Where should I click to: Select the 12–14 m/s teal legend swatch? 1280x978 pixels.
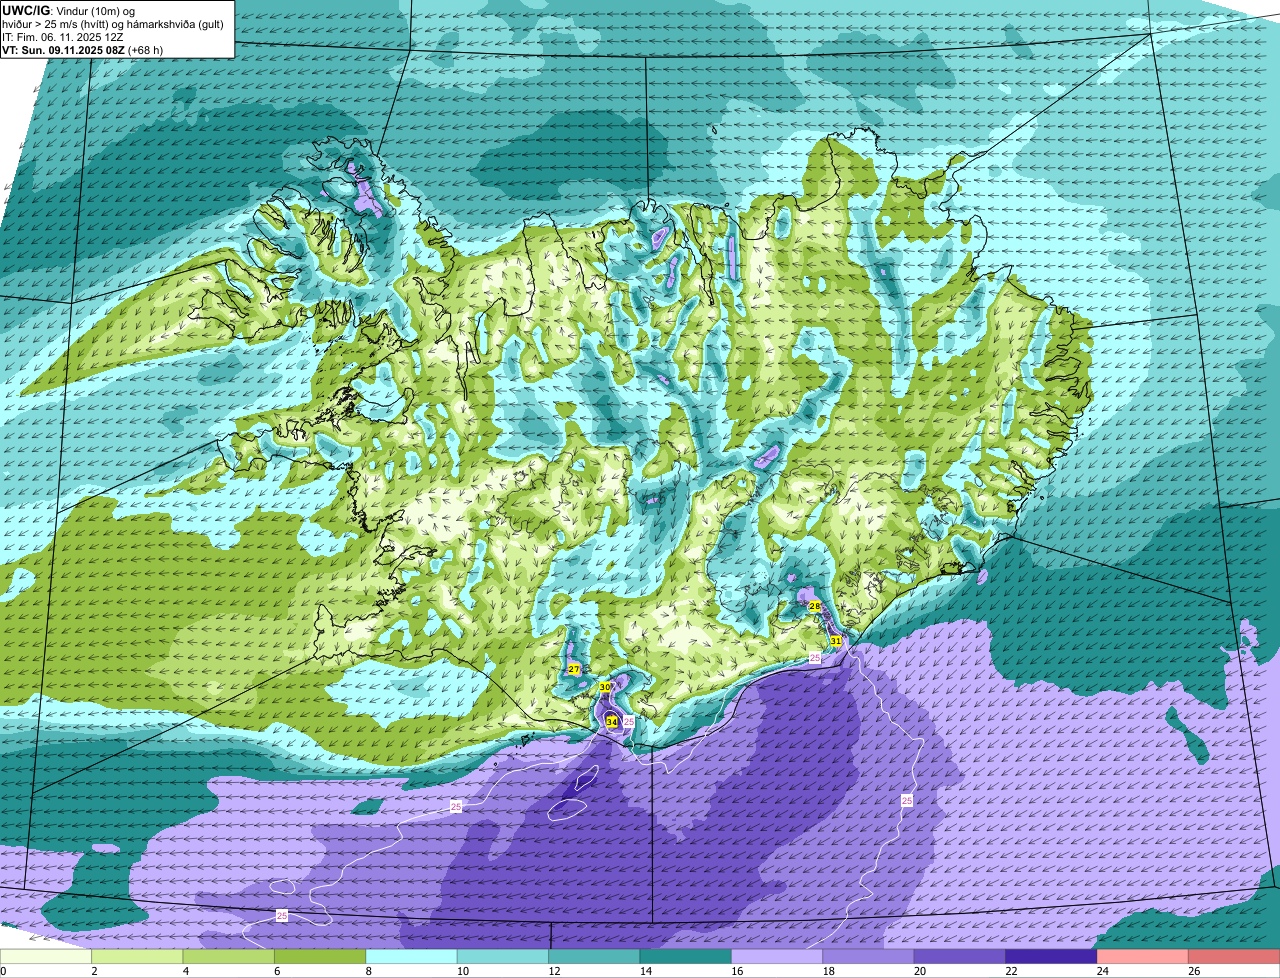click(594, 957)
